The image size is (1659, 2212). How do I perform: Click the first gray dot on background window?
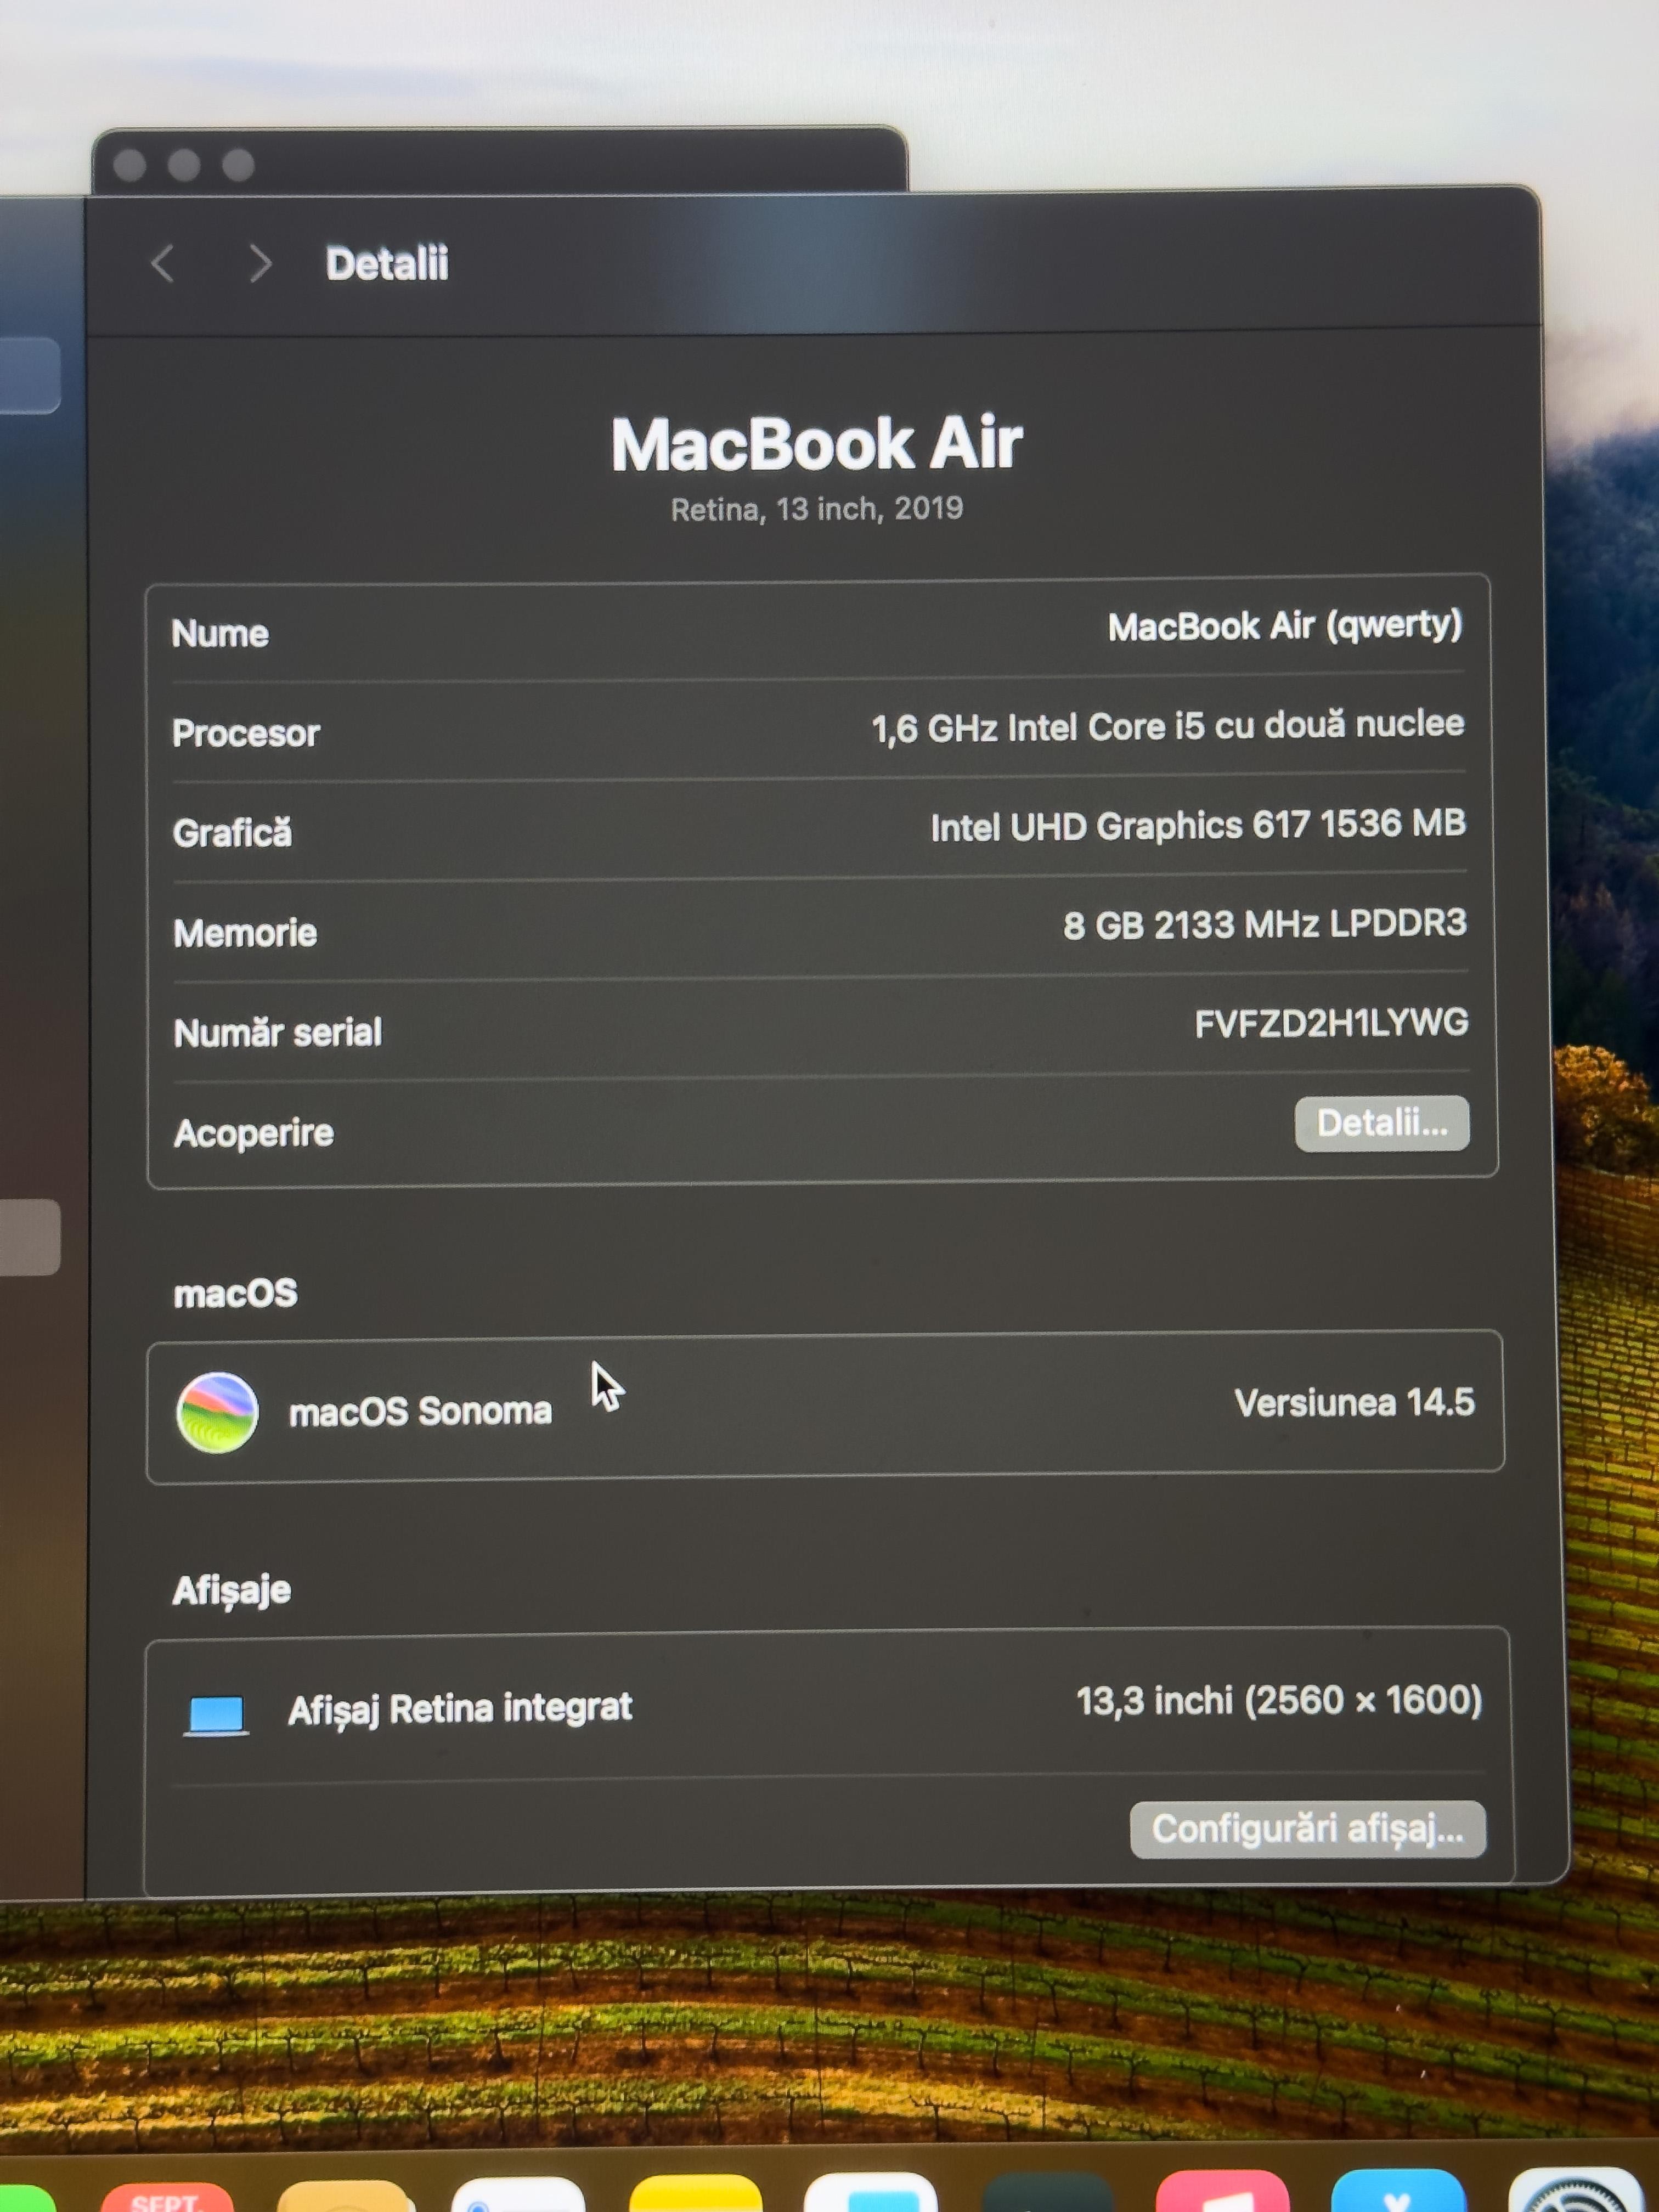coord(129,164)
